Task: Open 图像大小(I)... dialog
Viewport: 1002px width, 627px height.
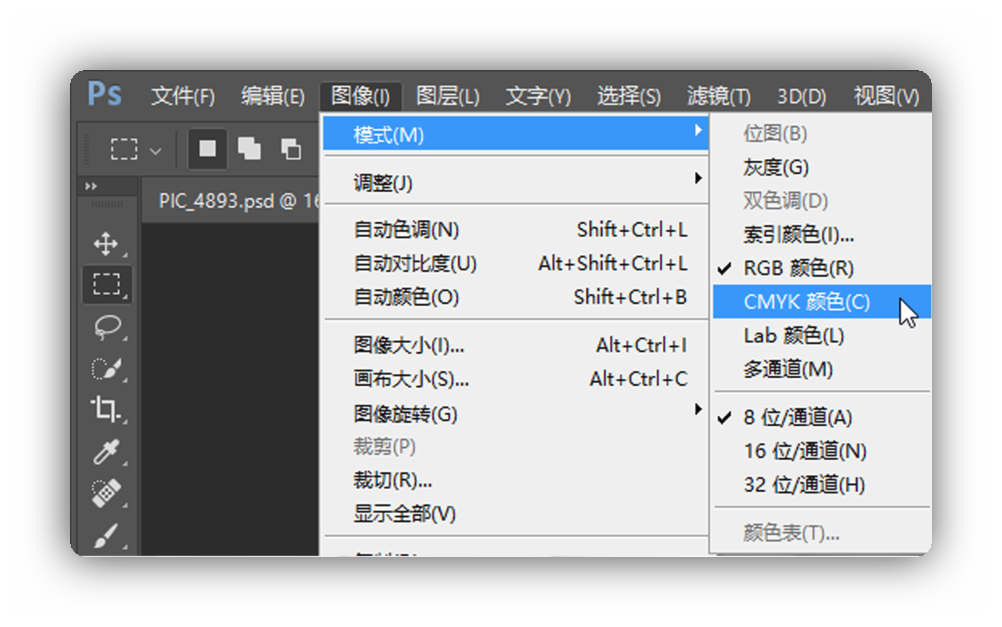Action: coord(516,345)
